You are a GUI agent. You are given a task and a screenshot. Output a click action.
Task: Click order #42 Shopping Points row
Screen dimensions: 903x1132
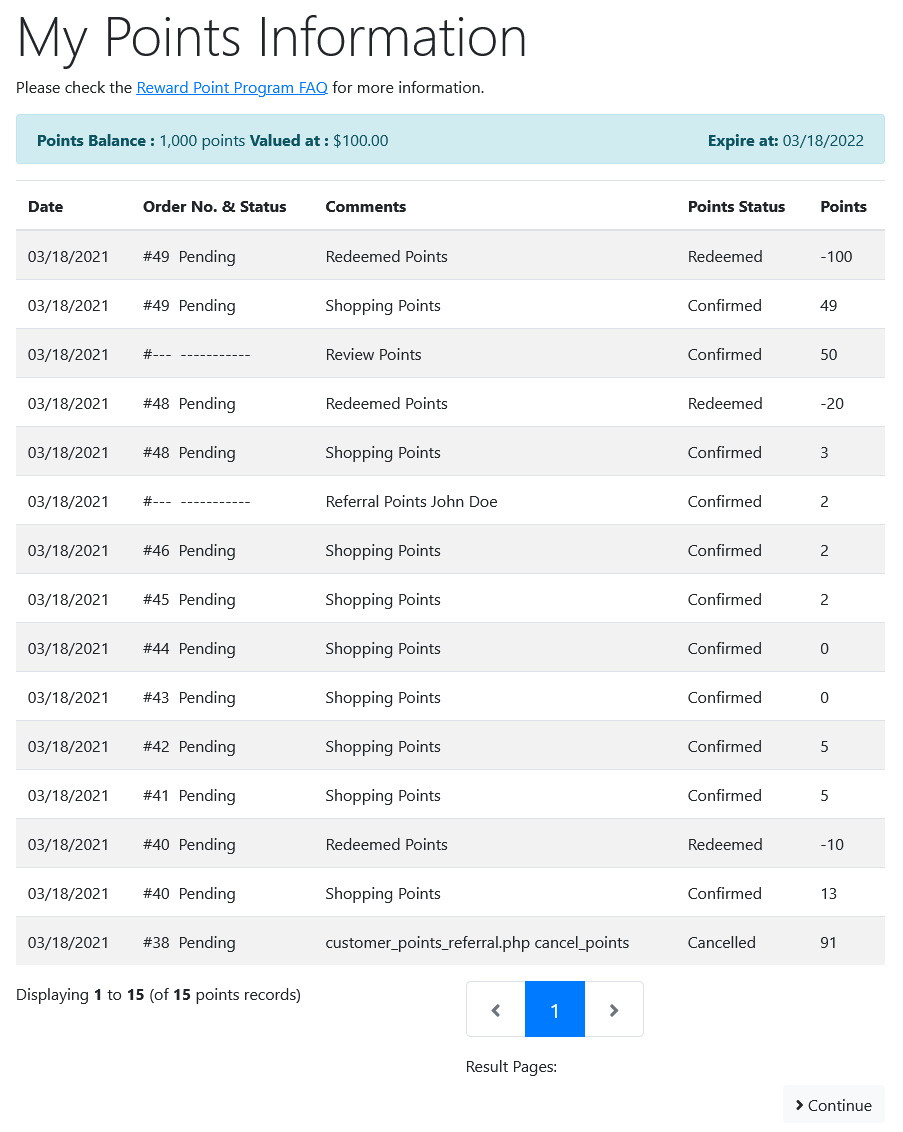click(450, 746)
